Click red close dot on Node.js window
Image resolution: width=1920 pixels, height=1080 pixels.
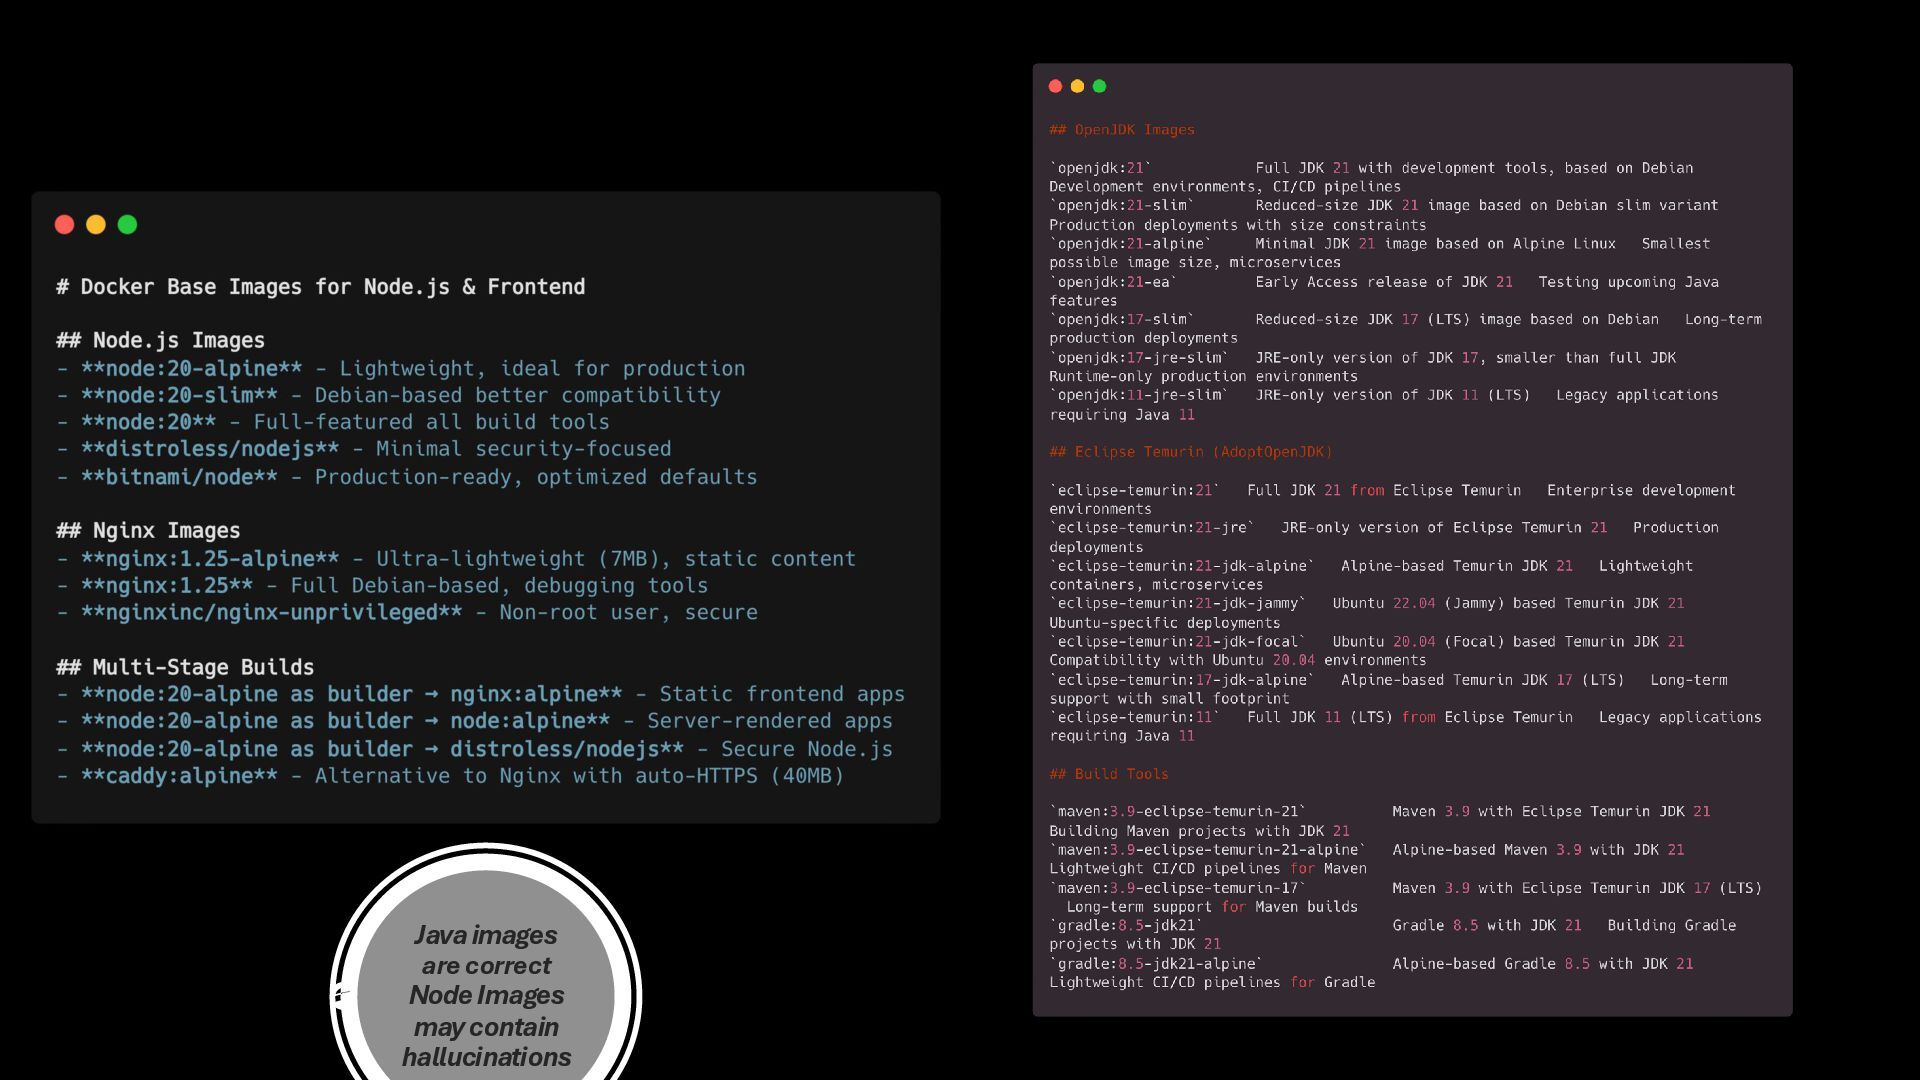tap(64, 225)
